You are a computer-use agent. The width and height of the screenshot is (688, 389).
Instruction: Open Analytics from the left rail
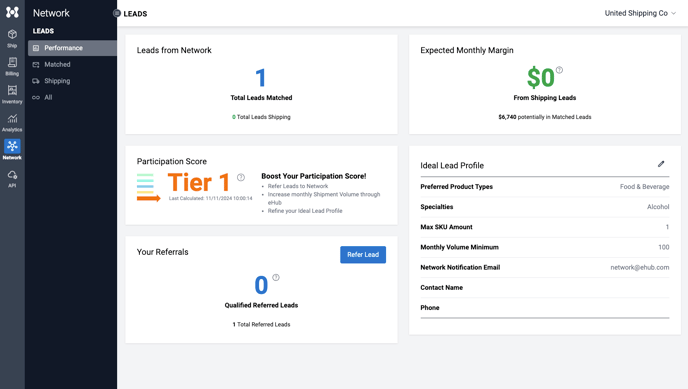[x=12, y=123]
